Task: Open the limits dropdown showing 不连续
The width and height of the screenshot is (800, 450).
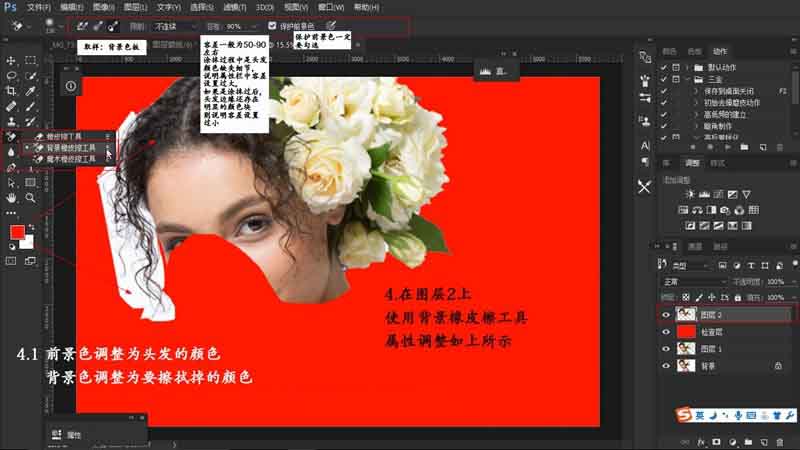Action: (x=177, y=25)
